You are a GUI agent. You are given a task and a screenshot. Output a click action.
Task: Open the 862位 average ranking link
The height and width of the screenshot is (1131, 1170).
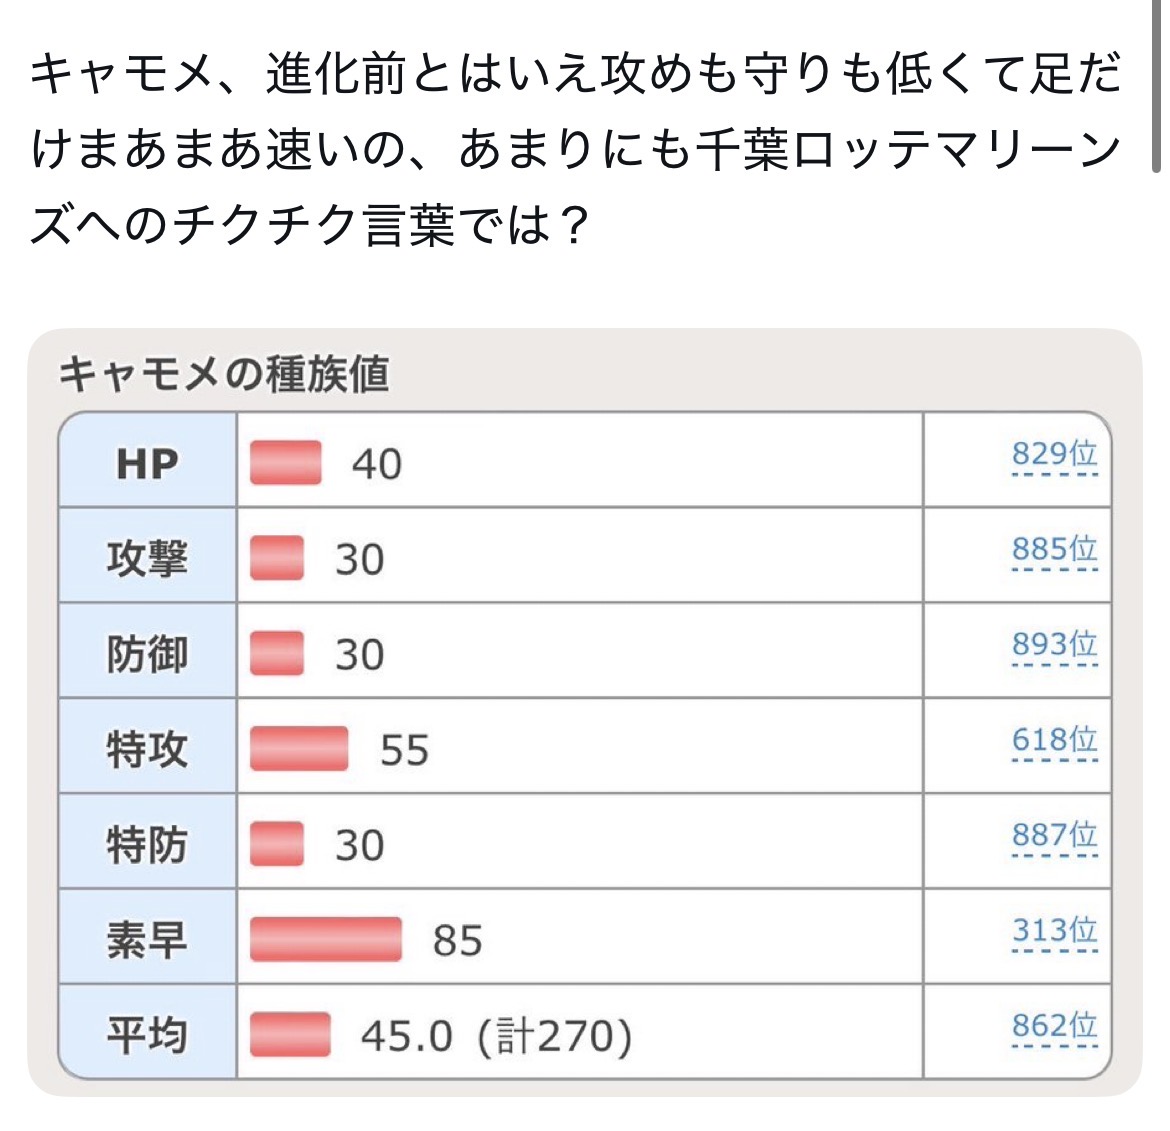pos(1054,1027)
